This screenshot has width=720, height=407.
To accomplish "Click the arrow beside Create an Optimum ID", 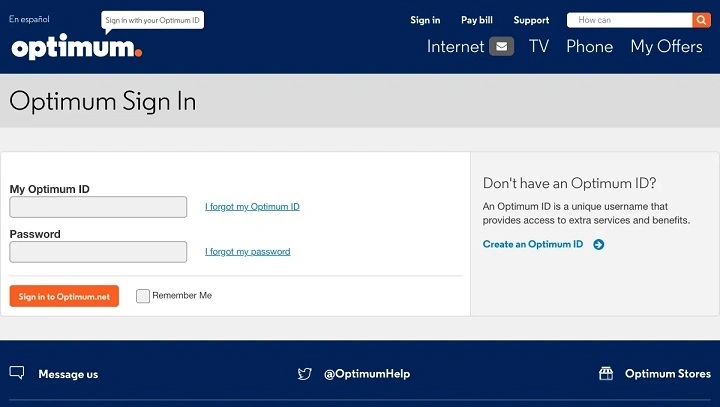I will 598,244.
